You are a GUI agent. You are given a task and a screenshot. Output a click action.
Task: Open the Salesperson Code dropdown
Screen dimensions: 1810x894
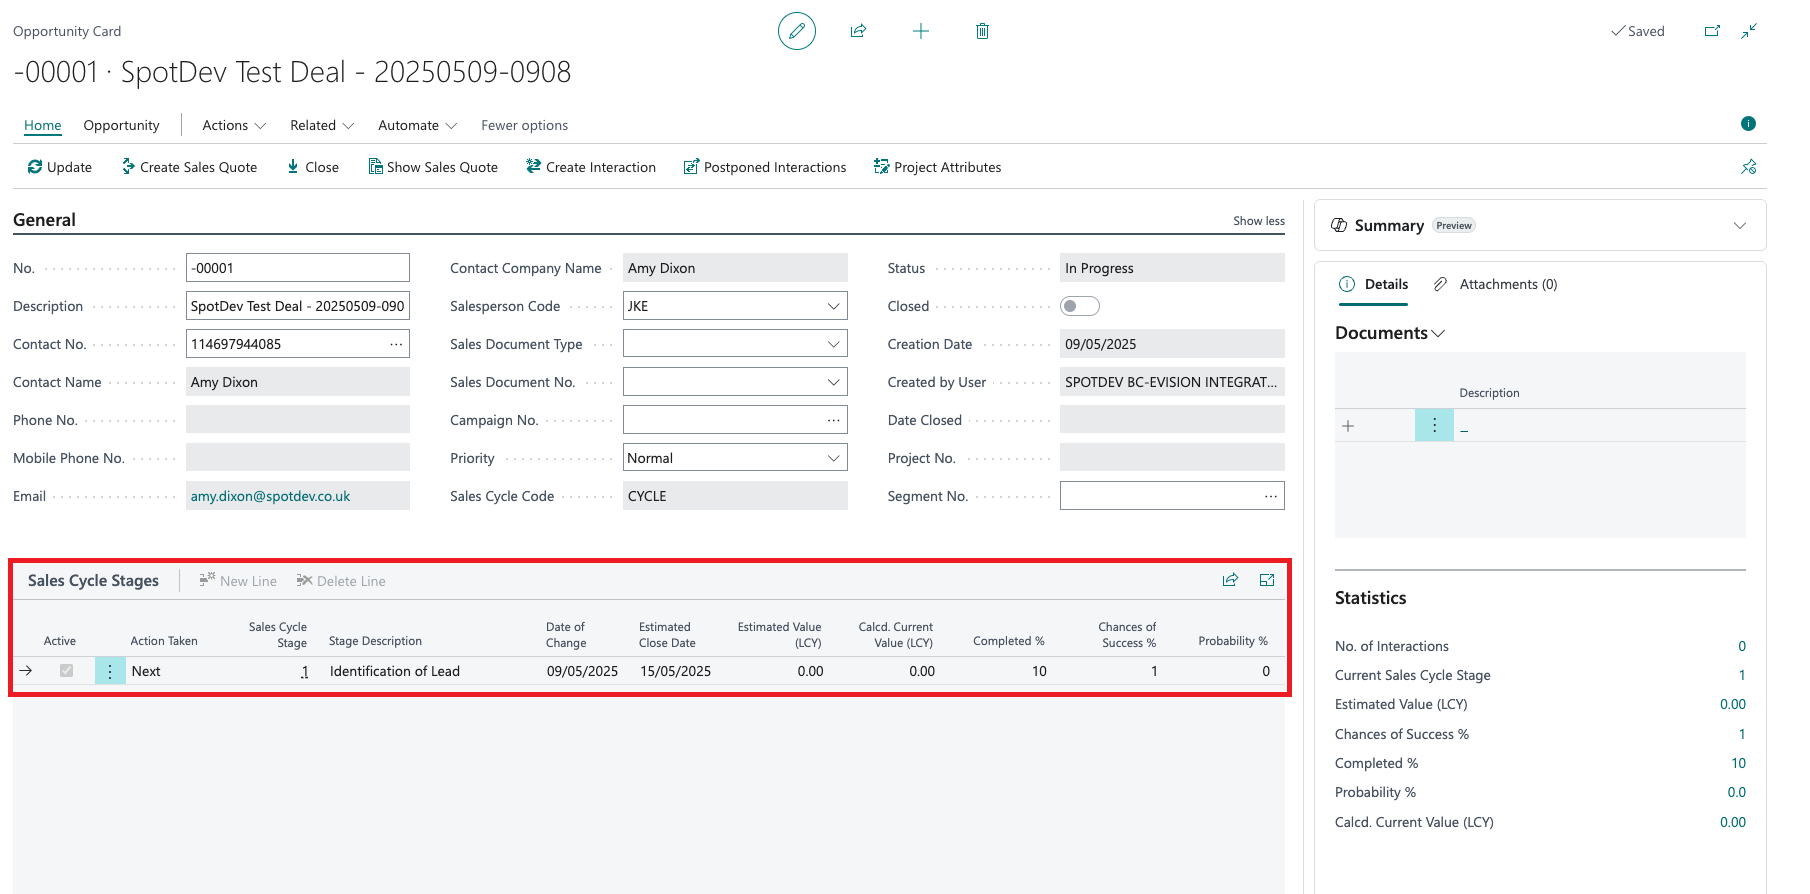click(833, 306)
